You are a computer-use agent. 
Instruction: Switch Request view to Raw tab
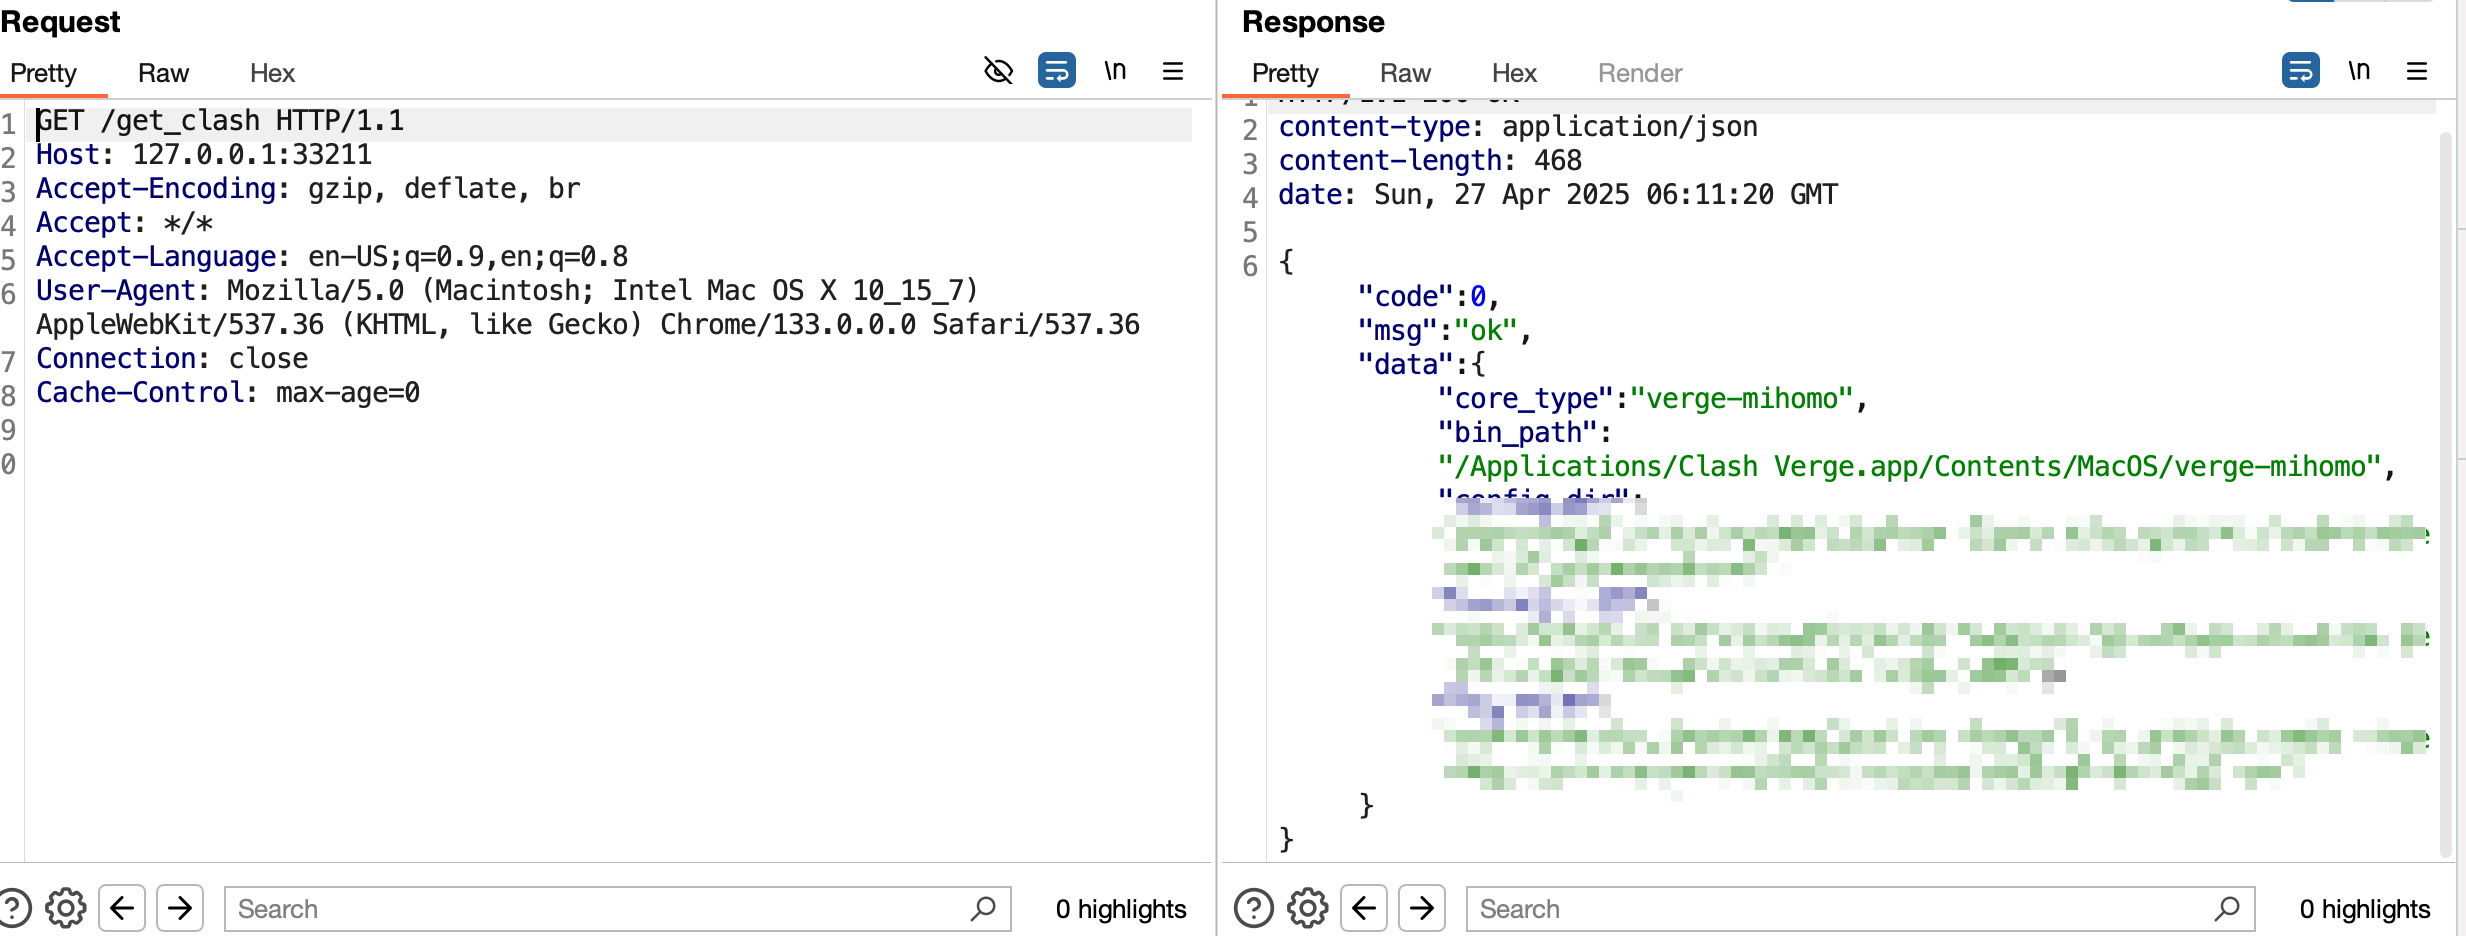pos(163,73)
